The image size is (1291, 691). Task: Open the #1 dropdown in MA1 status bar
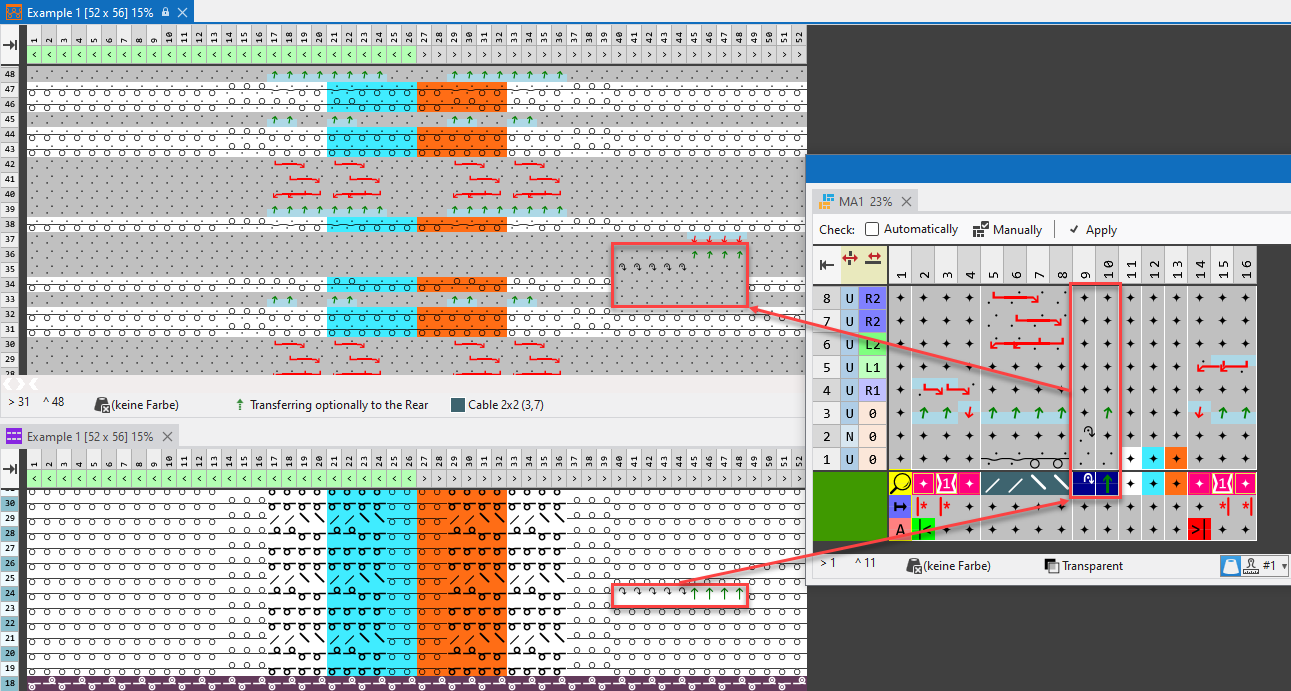point(1276,566)
